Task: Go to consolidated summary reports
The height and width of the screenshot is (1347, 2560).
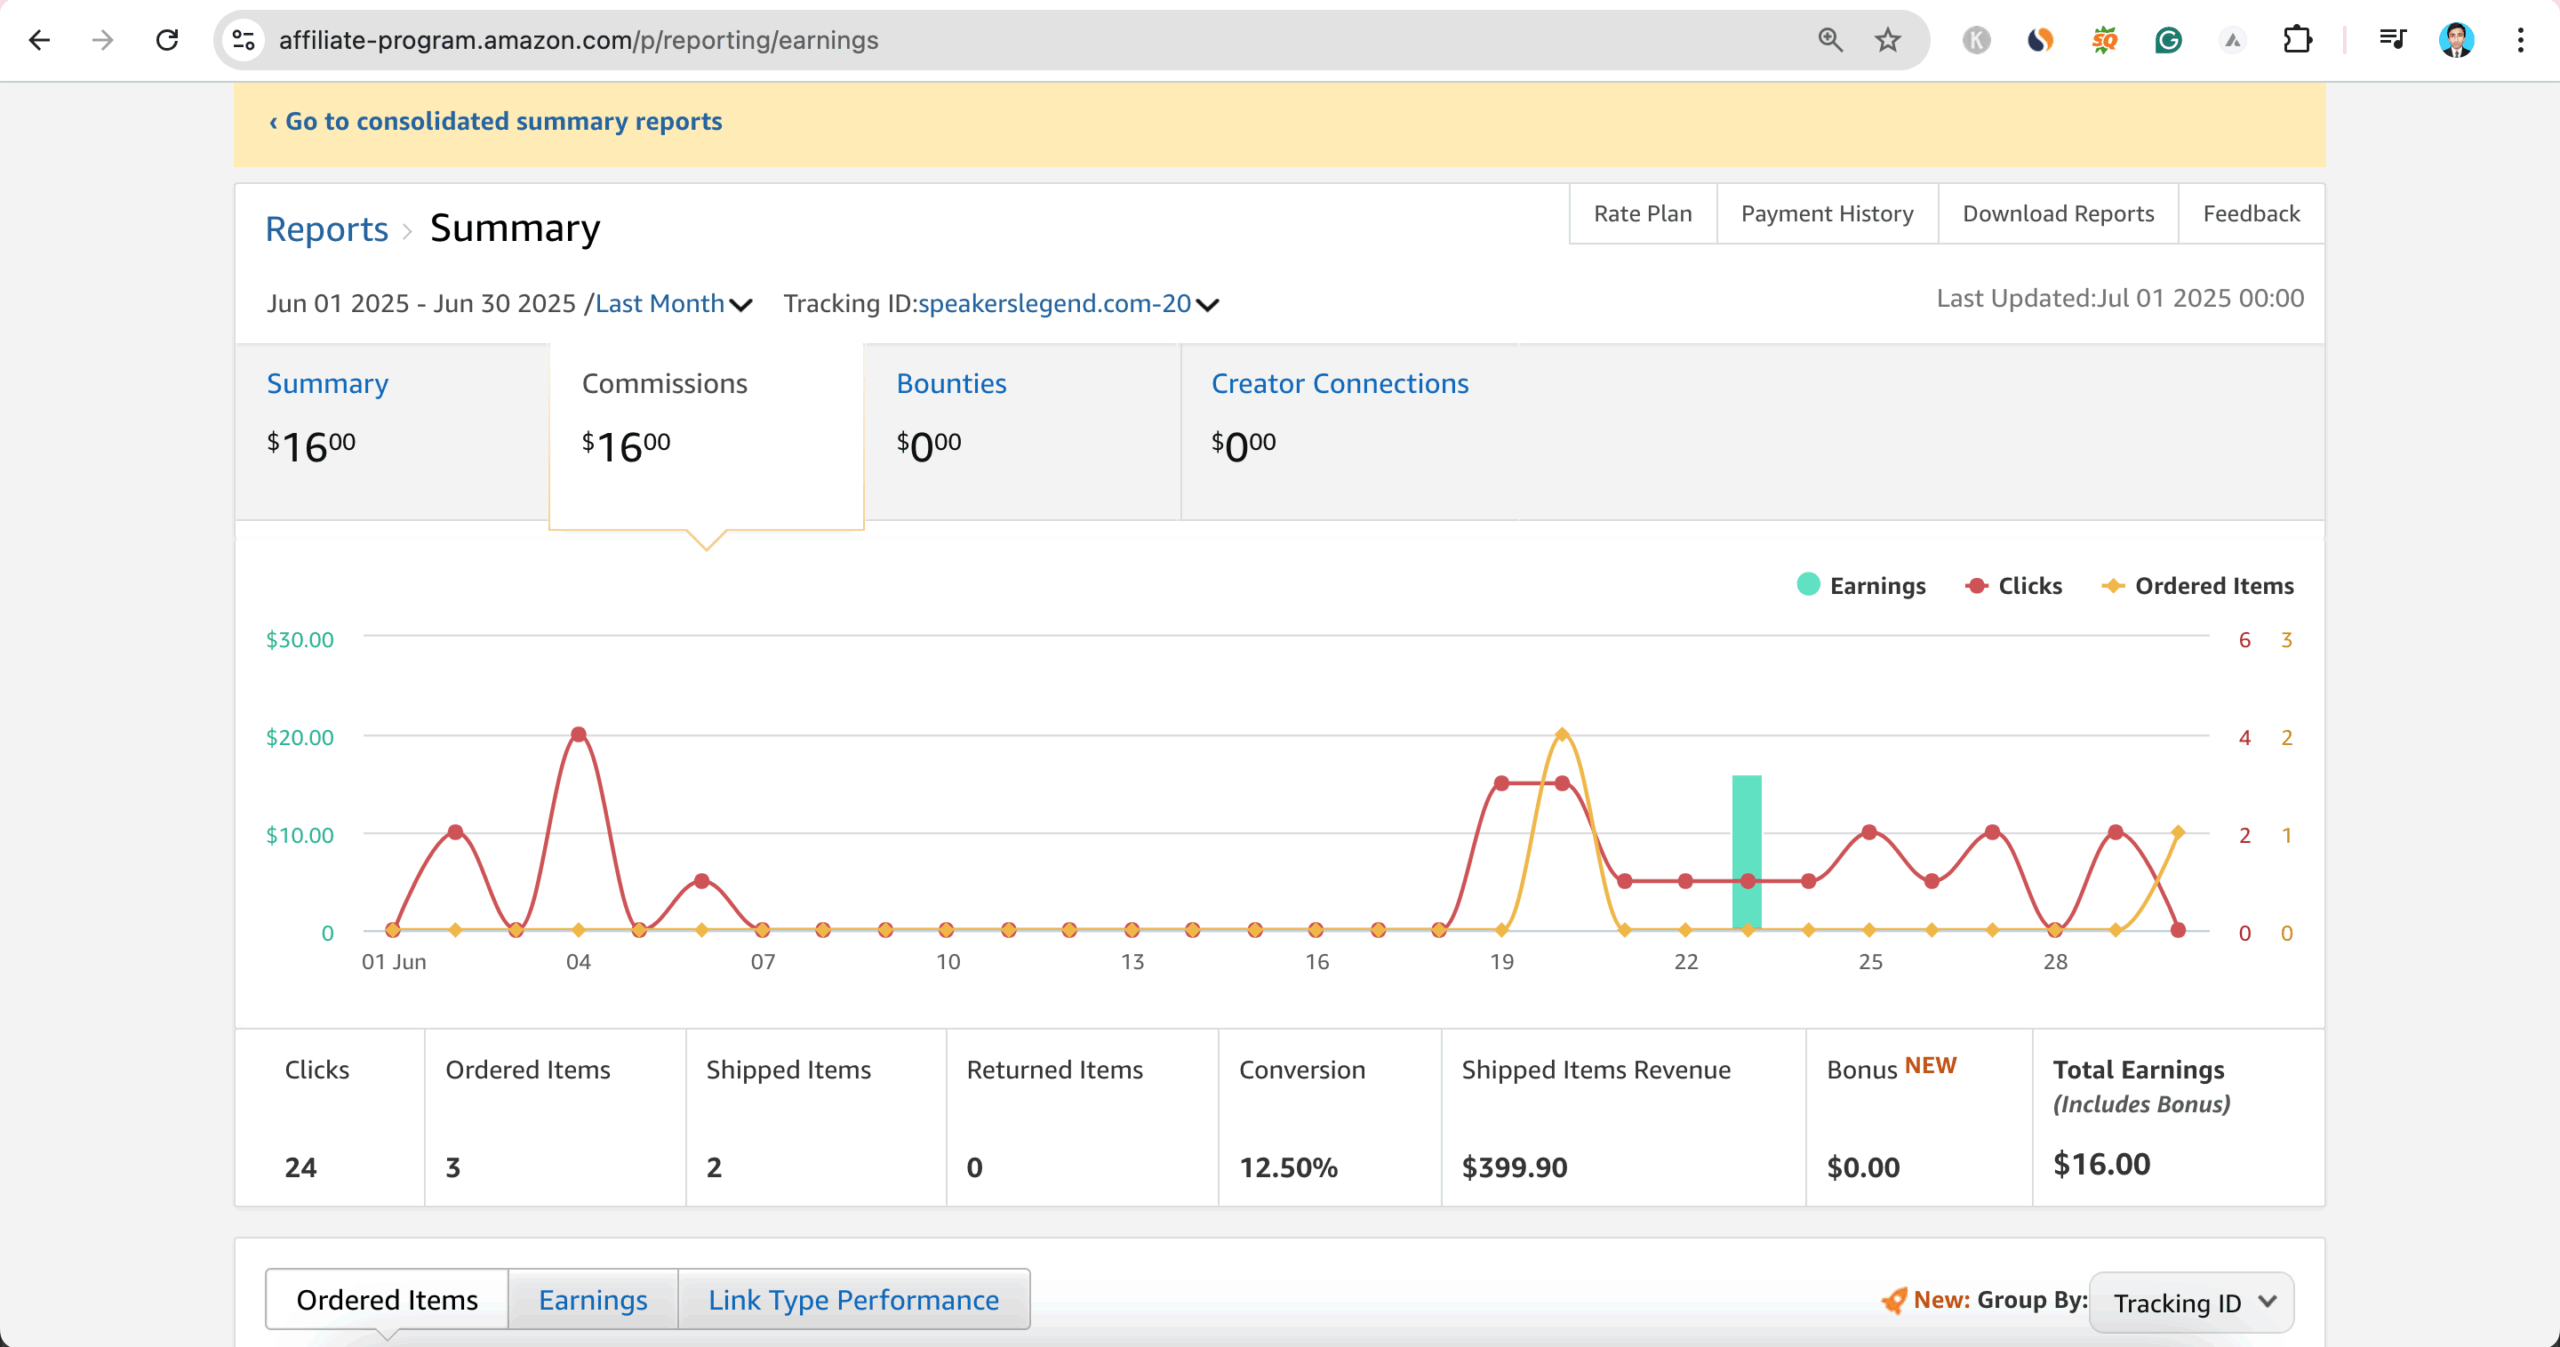Action: coord(495,121)
